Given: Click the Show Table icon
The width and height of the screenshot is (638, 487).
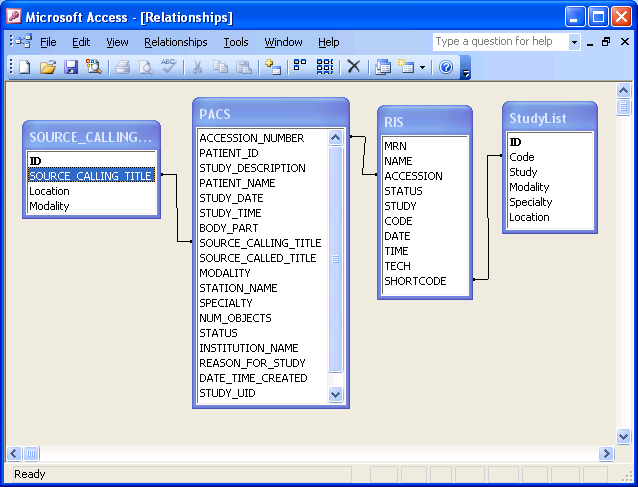Looking at the screenshot, I should pos(273,67).
